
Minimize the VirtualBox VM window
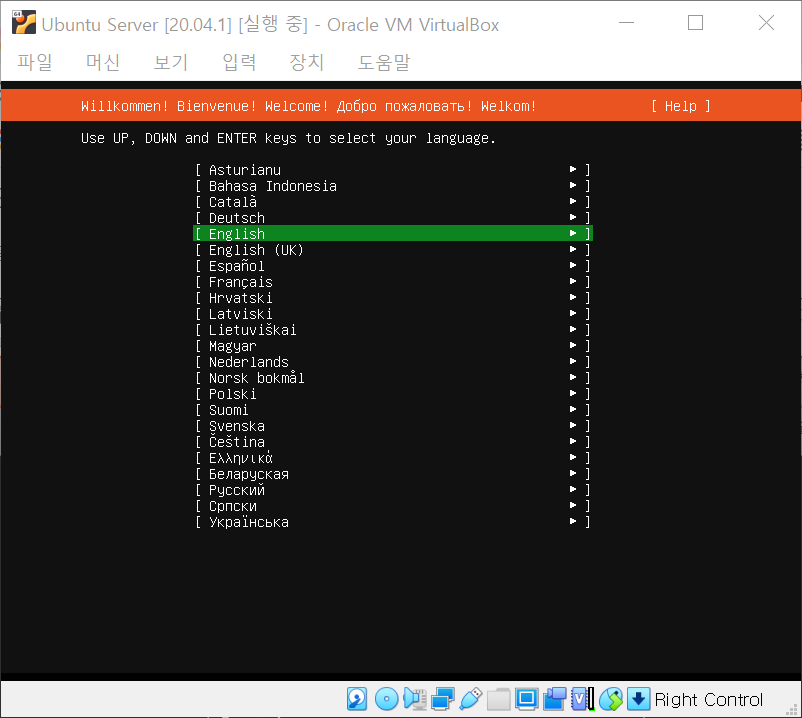(x=627, y=23)
